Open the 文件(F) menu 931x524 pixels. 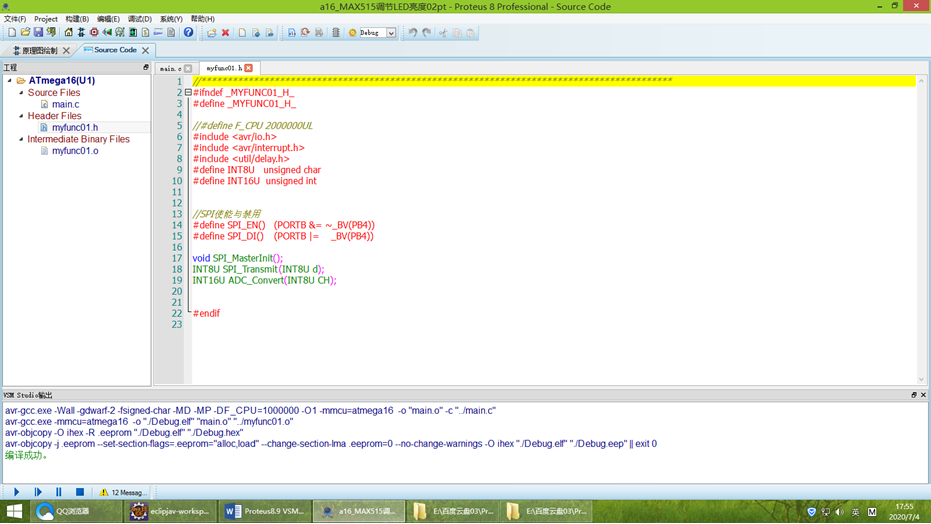tap(15, 19)
